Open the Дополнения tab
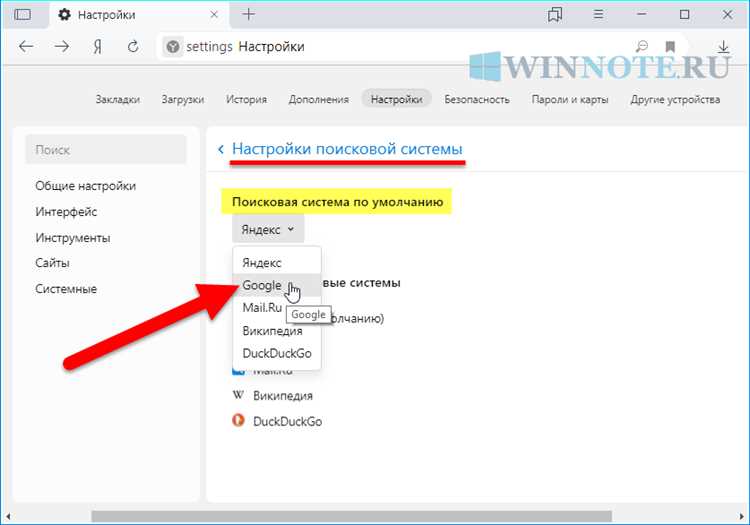The width and height of the screenshot is (750, 525). (x=318, y=99)
